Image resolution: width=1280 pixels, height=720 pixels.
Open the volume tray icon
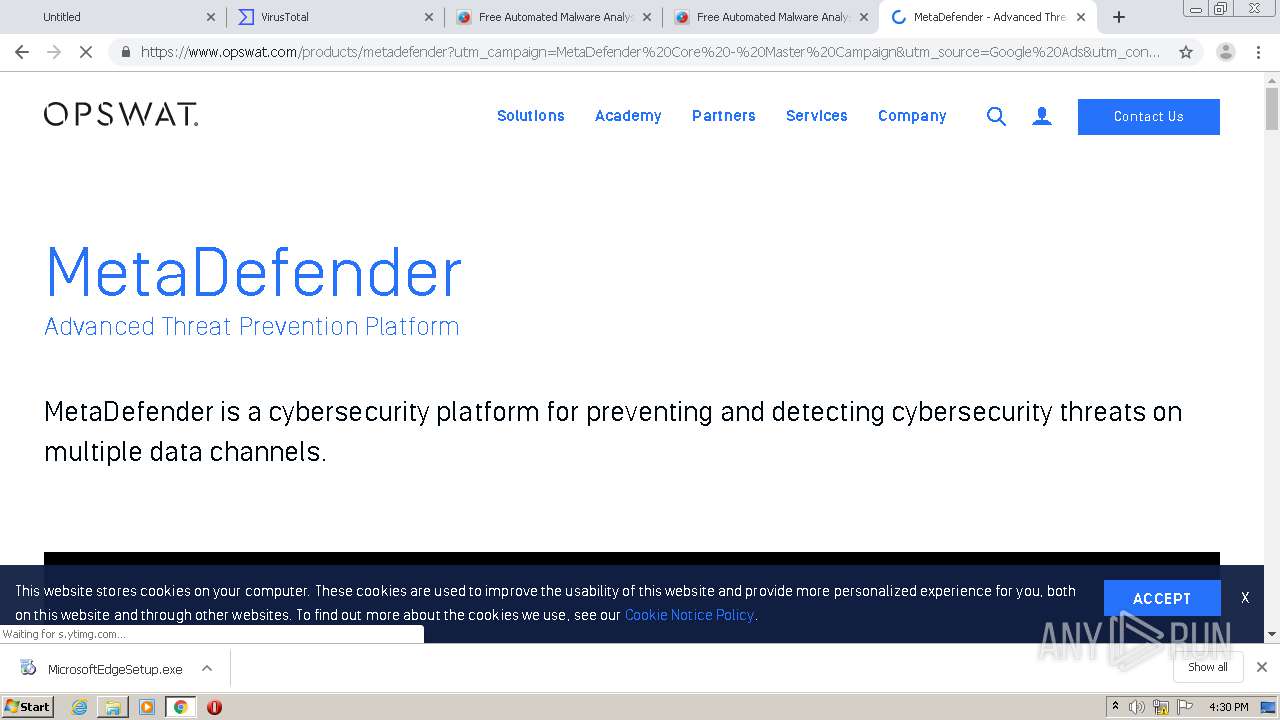pos(1137,707)
